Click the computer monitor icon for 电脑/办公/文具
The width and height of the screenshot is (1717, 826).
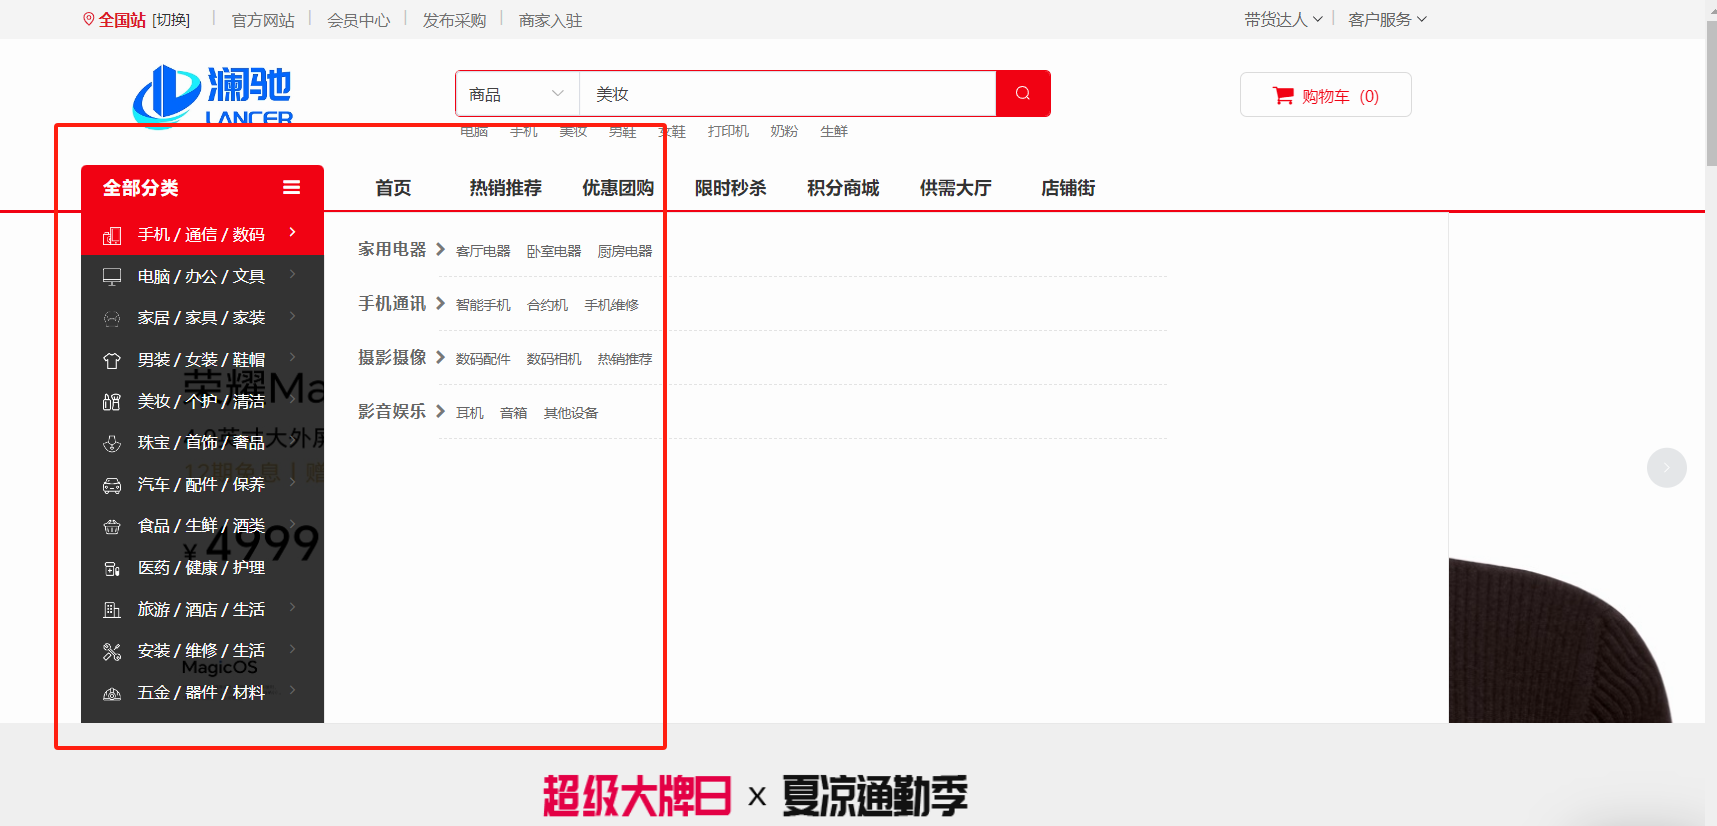coord(112,277)
